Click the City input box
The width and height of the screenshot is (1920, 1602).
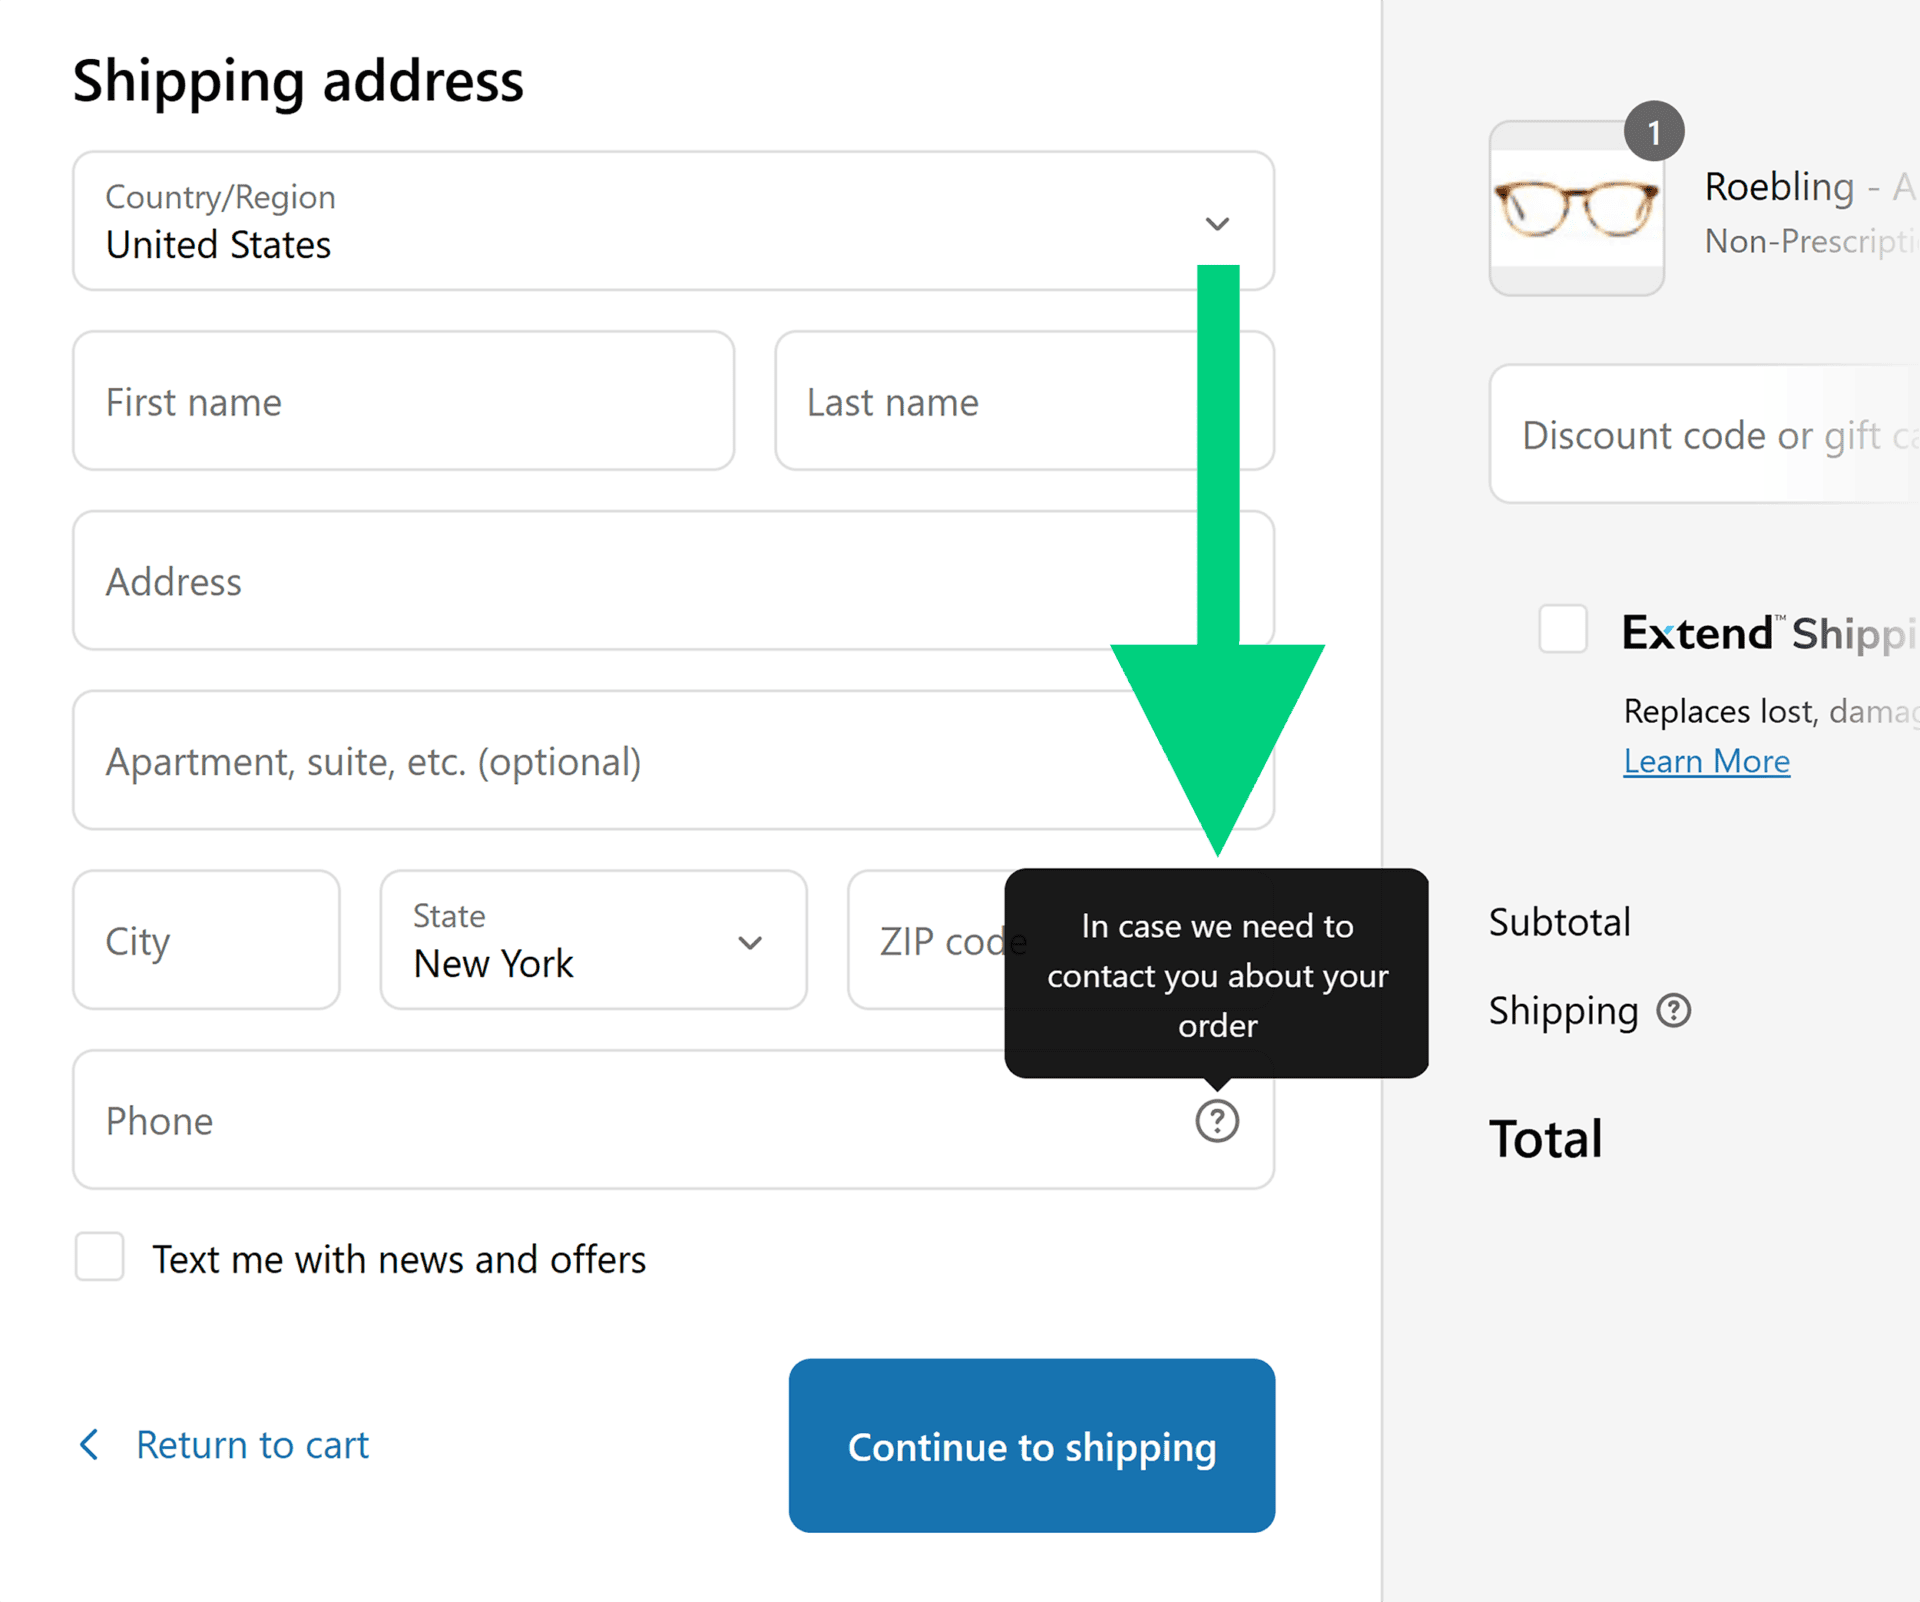click(x=206, y=940)
